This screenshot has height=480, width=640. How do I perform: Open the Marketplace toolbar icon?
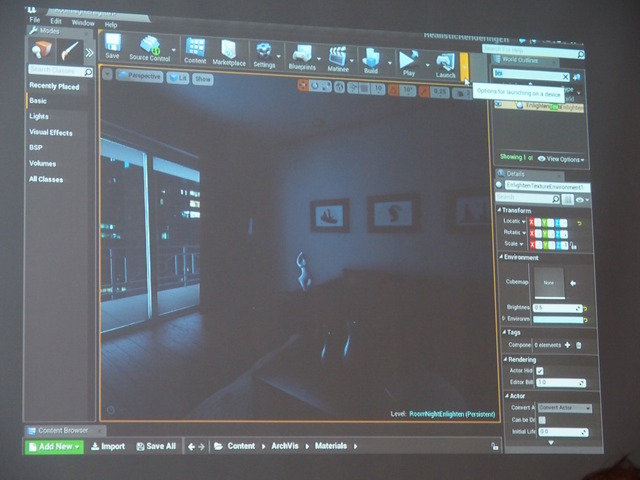click(x=228, y=51)
